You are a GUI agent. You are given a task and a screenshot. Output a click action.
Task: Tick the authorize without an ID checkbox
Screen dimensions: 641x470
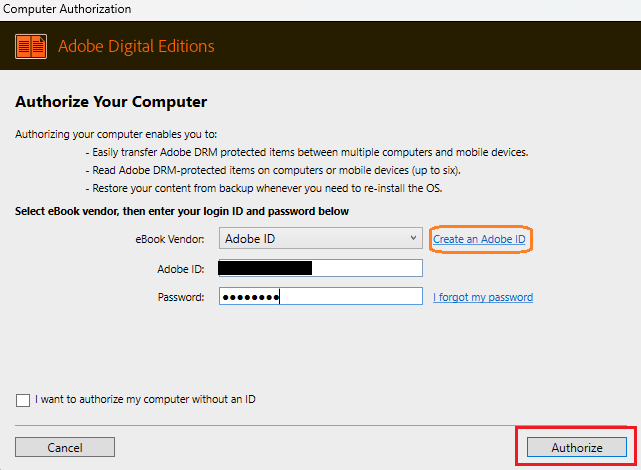coord(23,400)
